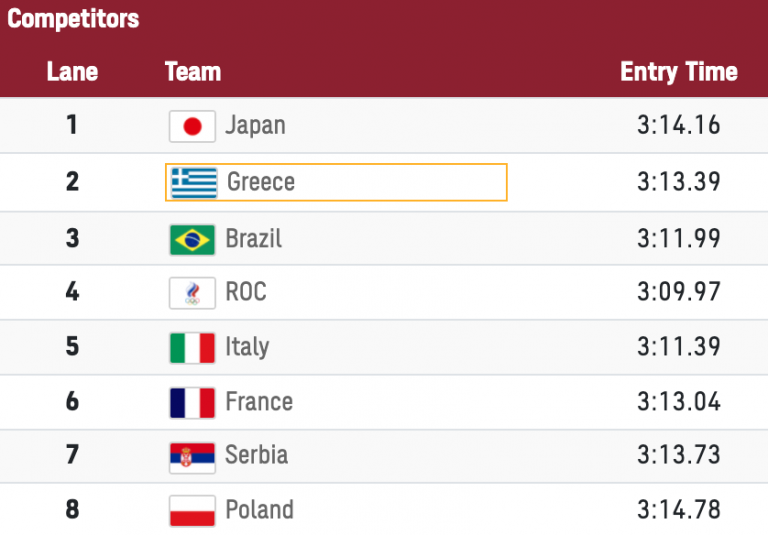Click the ROC emblem icon
This screenshot has width=768, height=535.
tap(193, 293)
